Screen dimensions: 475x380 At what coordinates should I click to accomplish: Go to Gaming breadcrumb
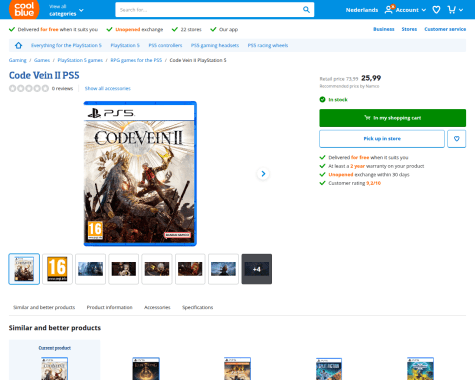[18, 60]
